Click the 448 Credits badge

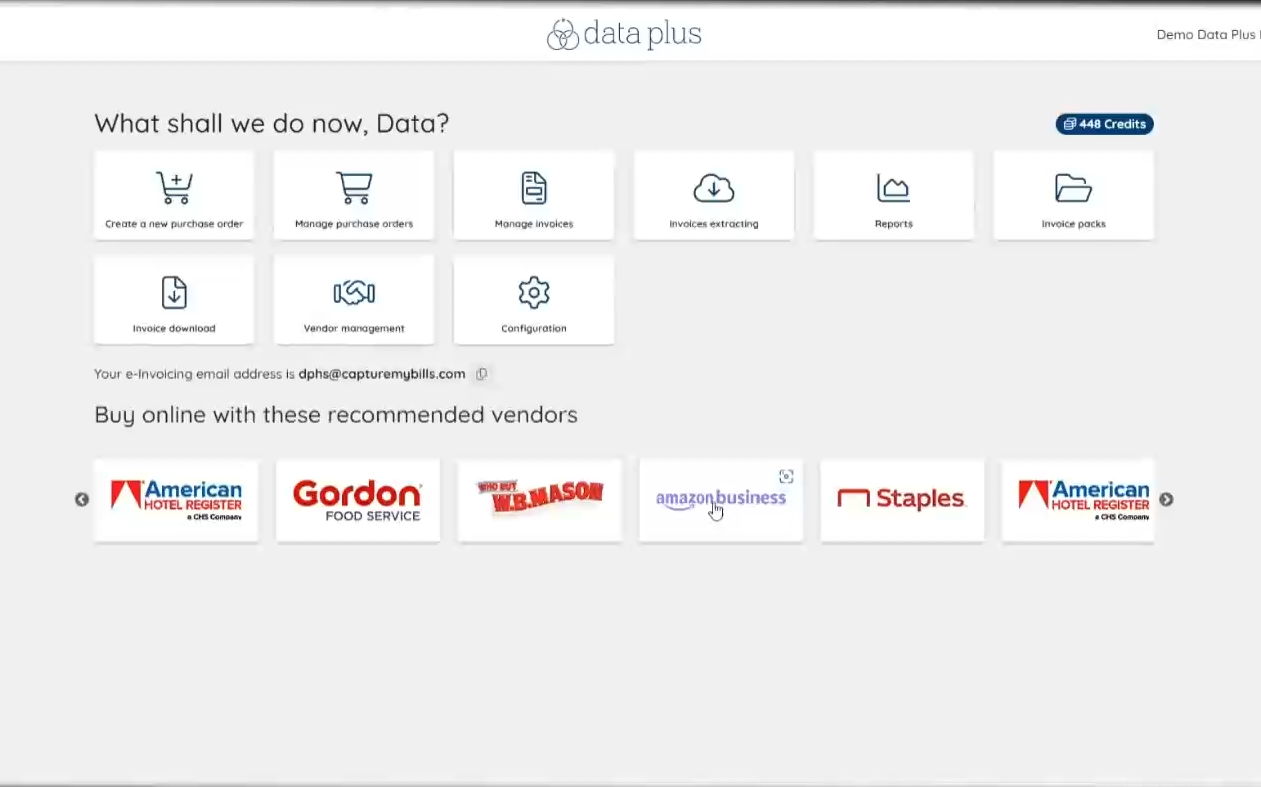pyautogui.click(x=1105, y=124)
